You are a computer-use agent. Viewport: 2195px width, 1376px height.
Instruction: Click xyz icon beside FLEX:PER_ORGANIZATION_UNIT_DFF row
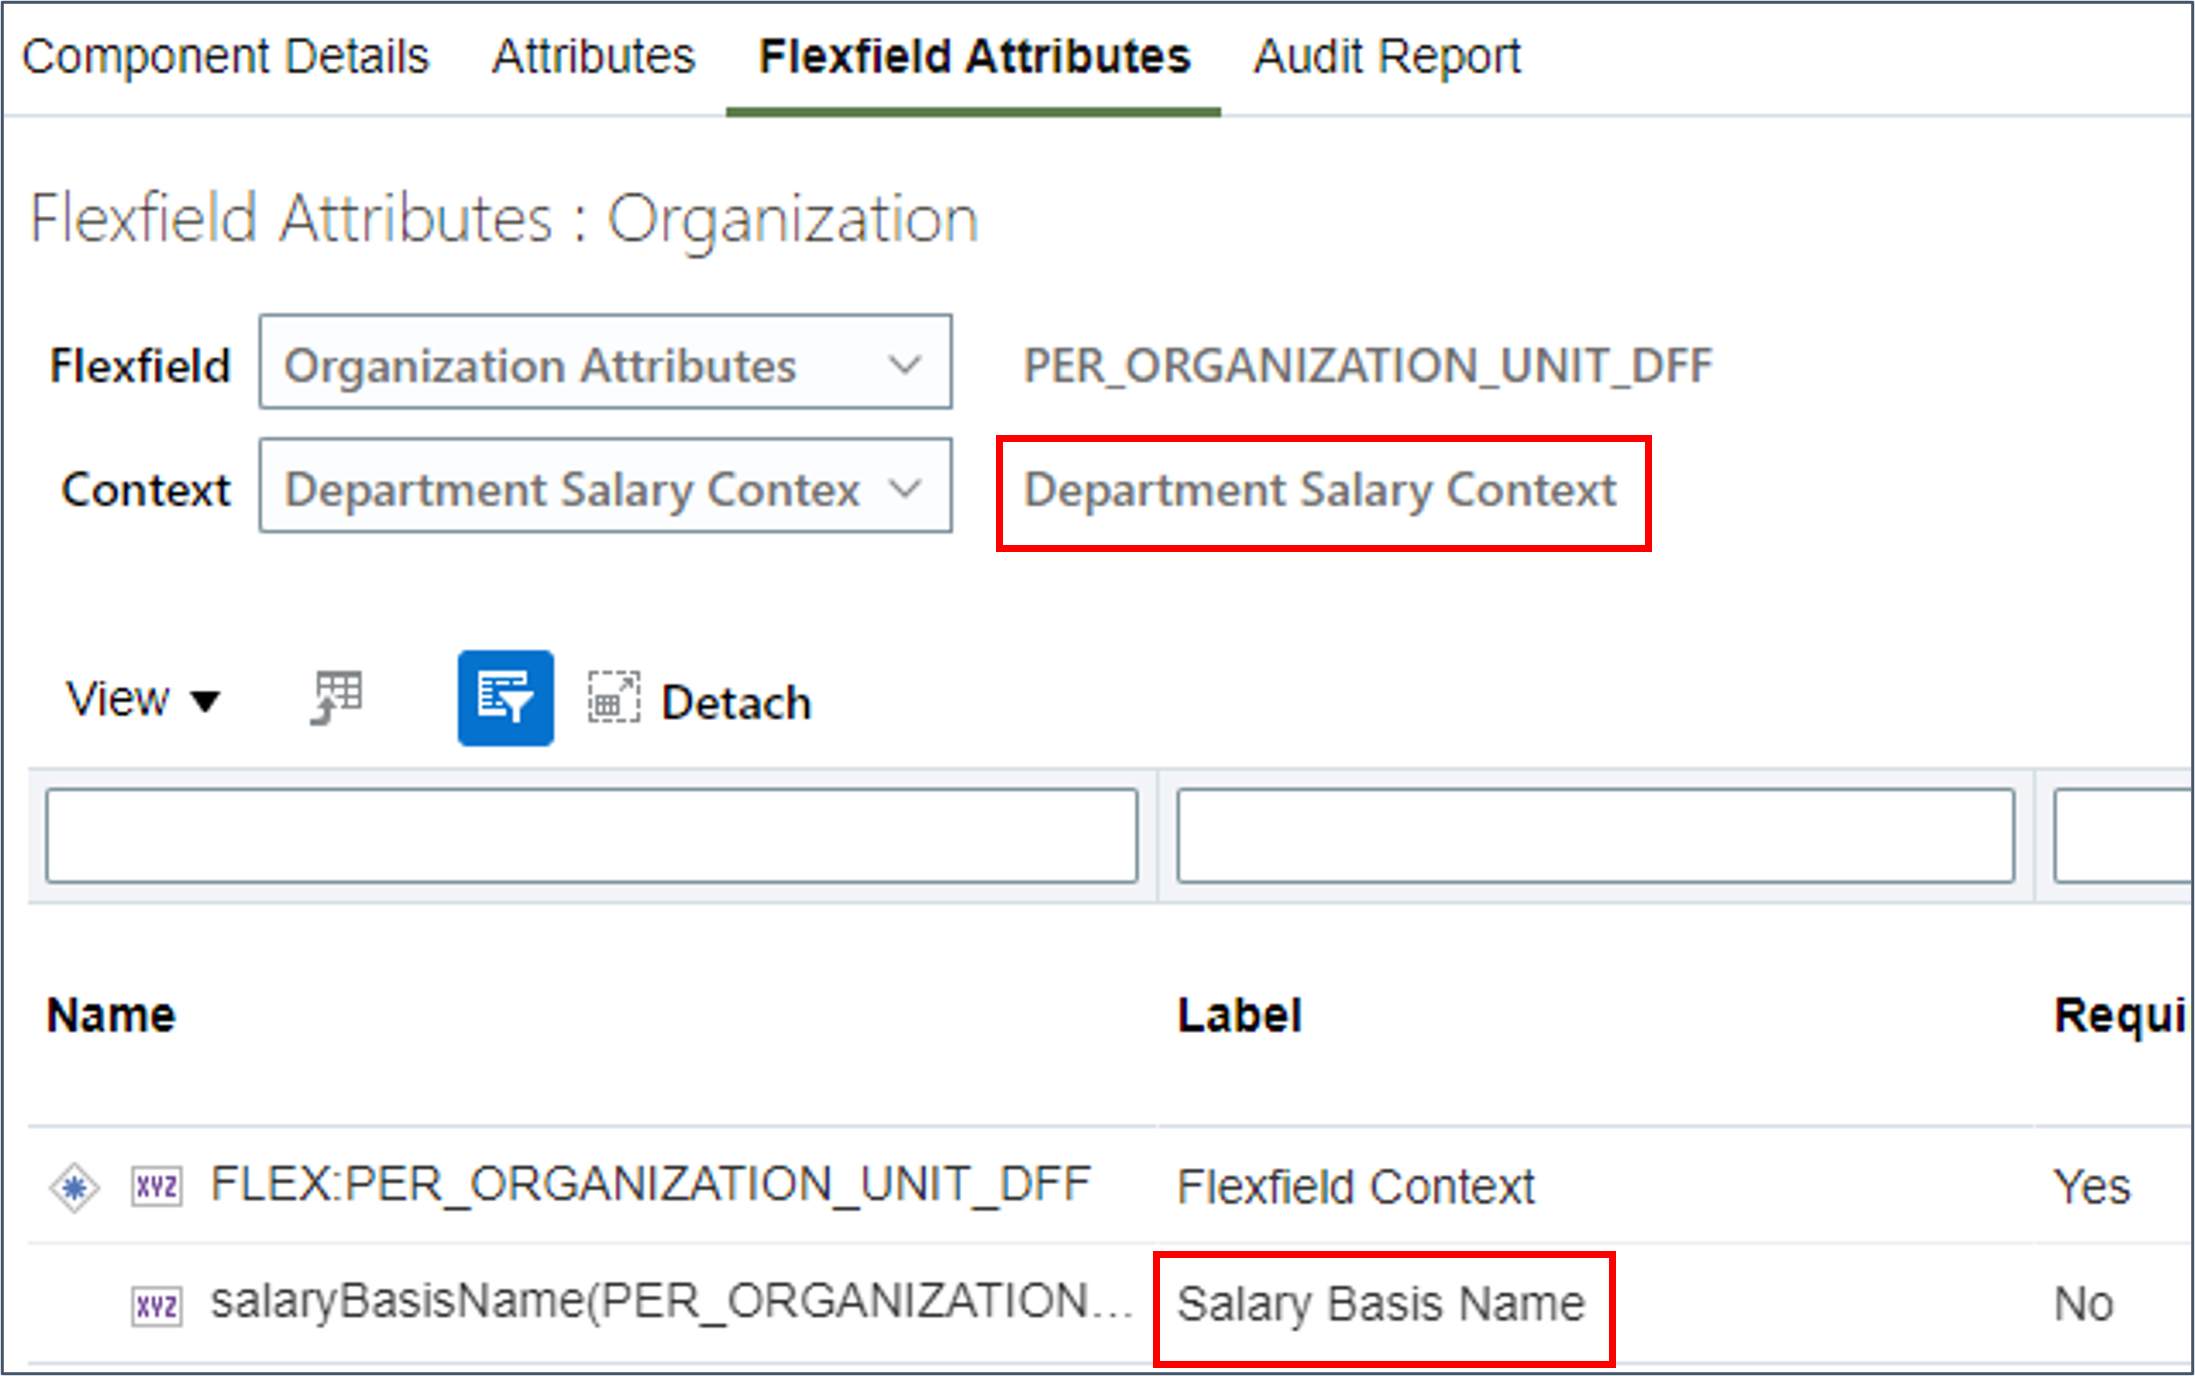pos(157,1188)
